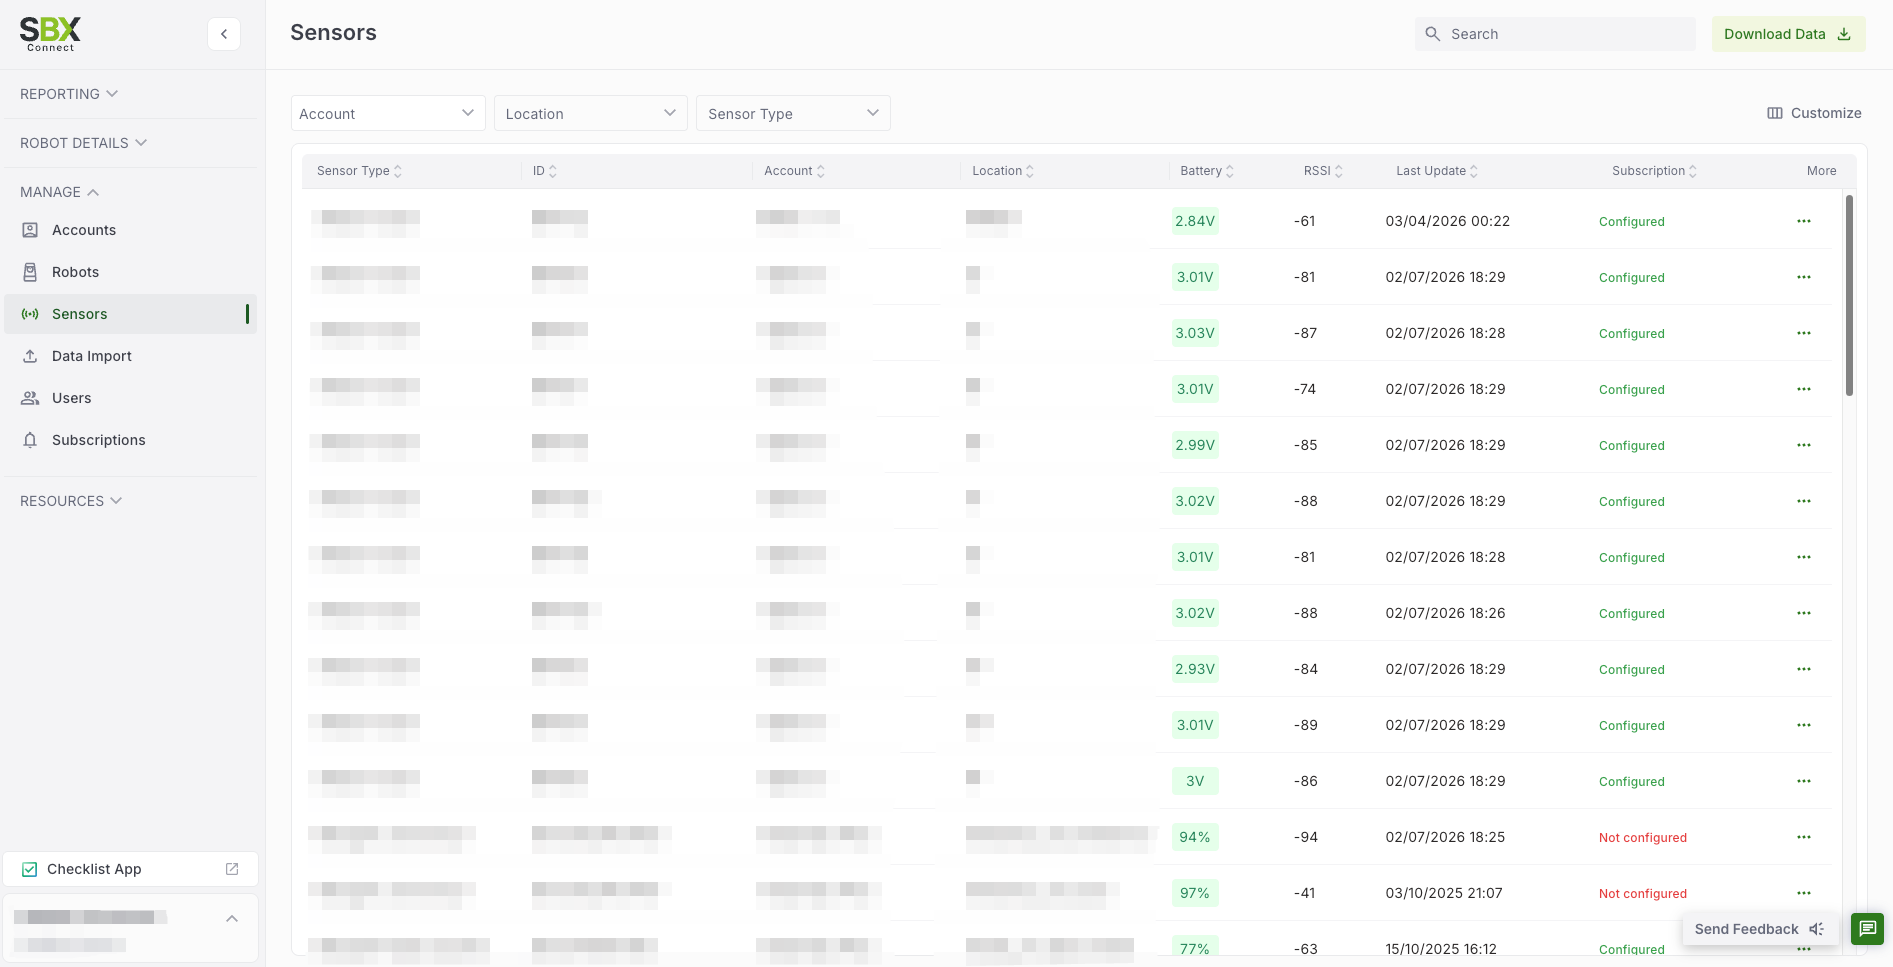Click Customize to edit table columns
This screenshot has height=967, width=1893.
point(1814,113)
